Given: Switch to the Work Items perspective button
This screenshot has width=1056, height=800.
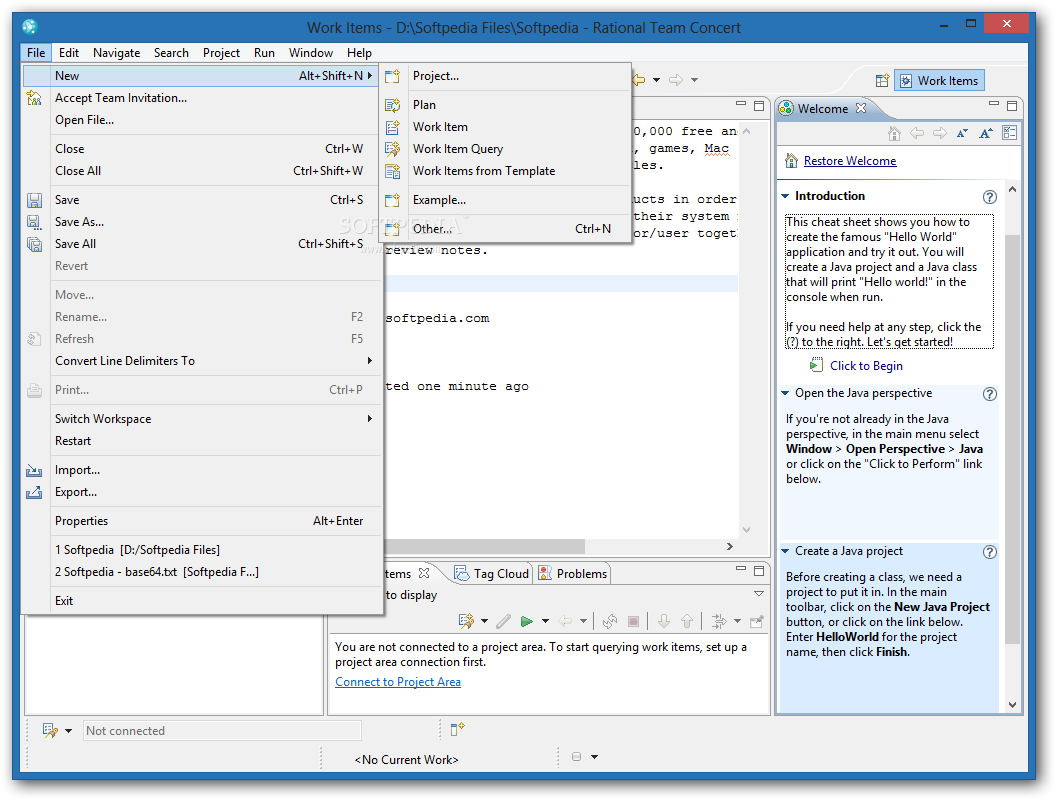Looking at the screenshot, I should (939, 81).
